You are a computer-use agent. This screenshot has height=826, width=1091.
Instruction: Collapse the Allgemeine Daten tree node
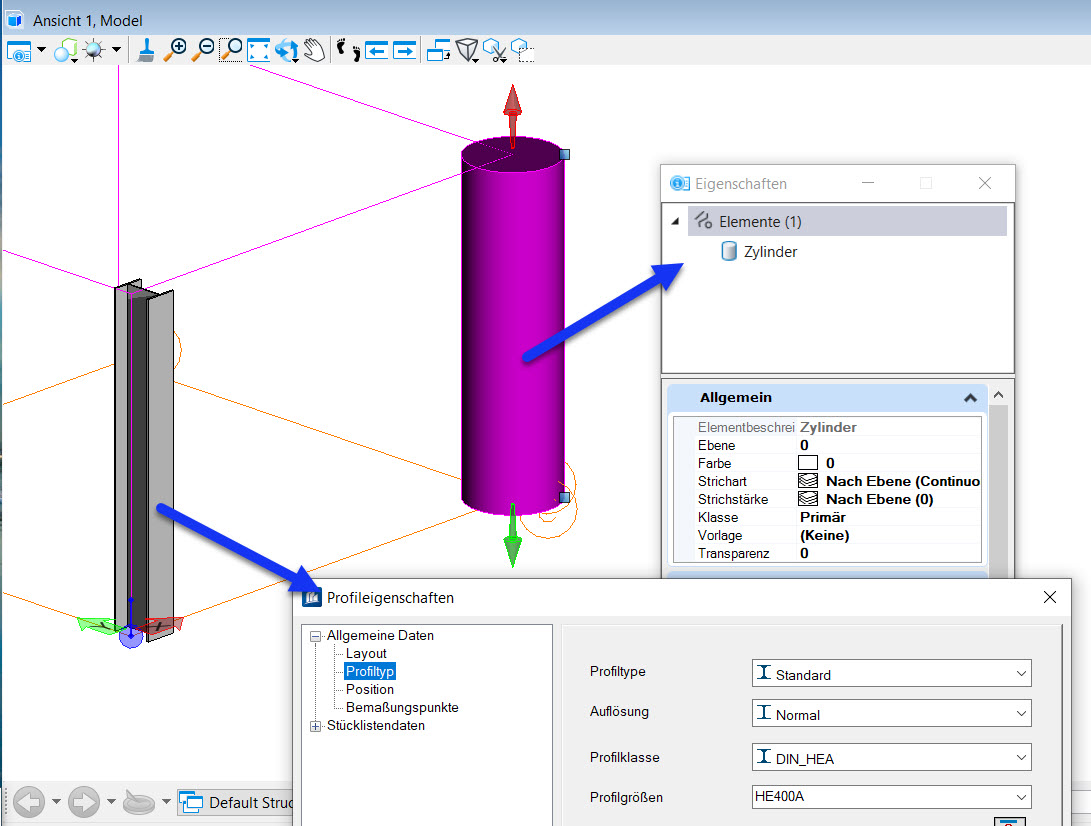[x=316, y=635]
